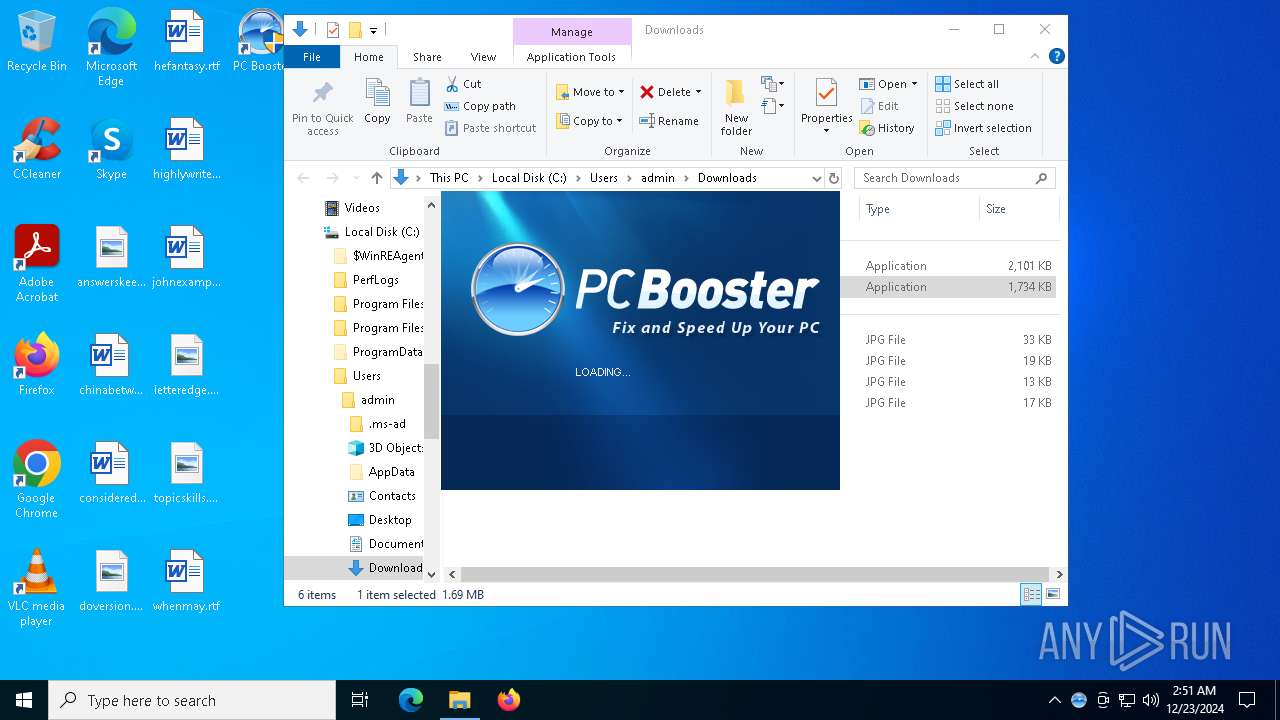1280x720 pixels.
Task: Click the Manage contextual tab
Action: [x=572, y=32]
